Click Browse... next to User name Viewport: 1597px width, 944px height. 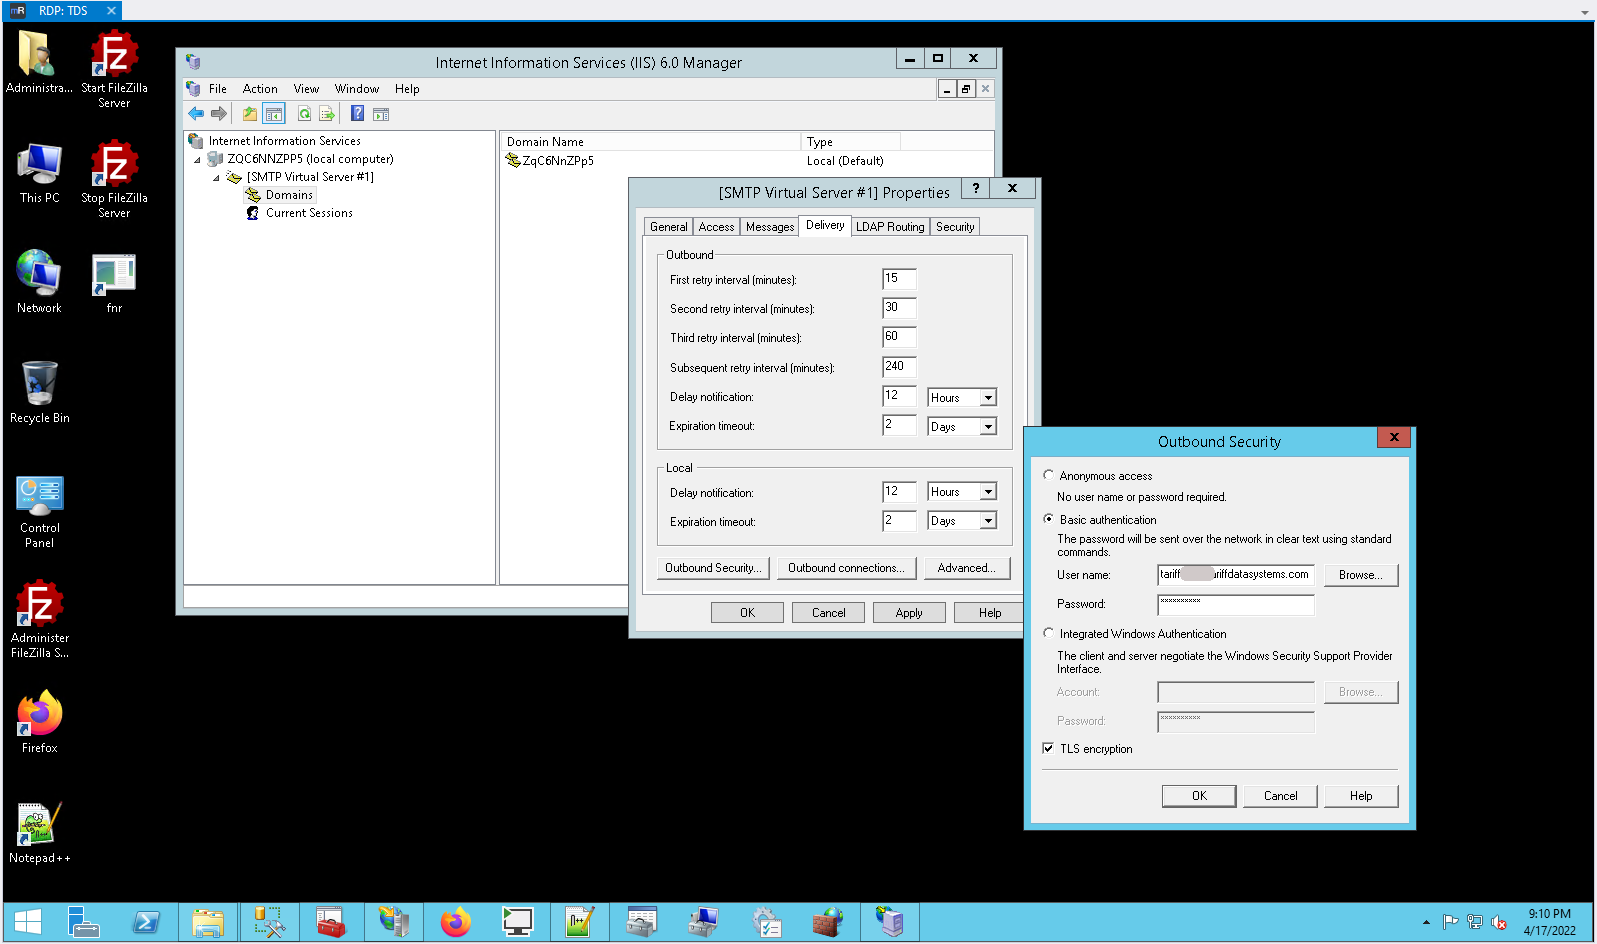point(1361,575)
